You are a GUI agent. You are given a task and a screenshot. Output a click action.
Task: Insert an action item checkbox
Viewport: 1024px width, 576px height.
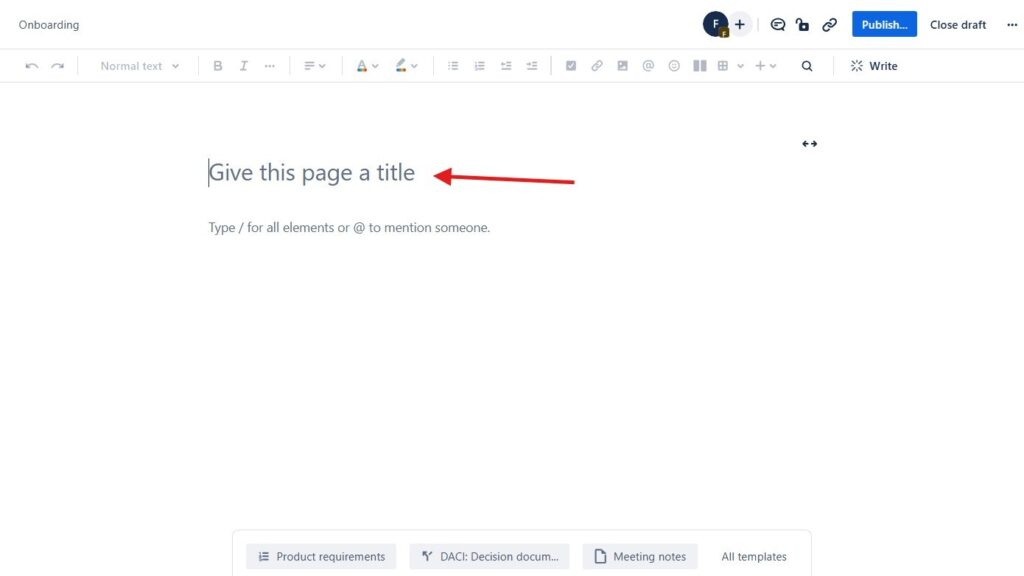[571, 66]
